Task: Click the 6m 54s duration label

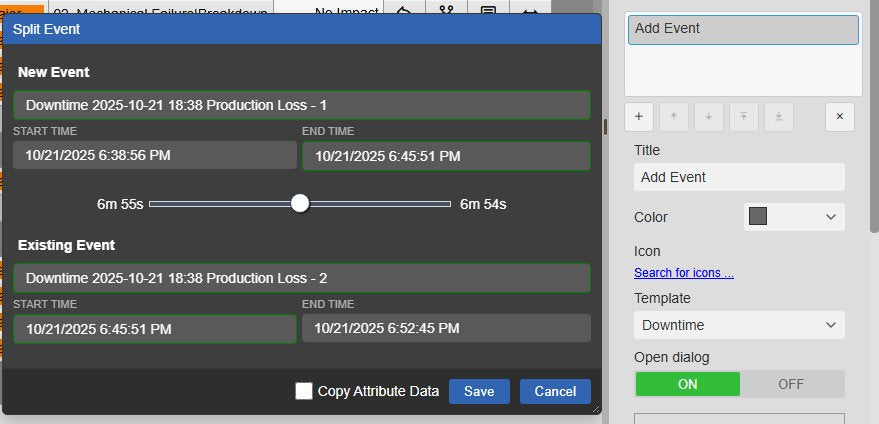Action: point(483,205)
